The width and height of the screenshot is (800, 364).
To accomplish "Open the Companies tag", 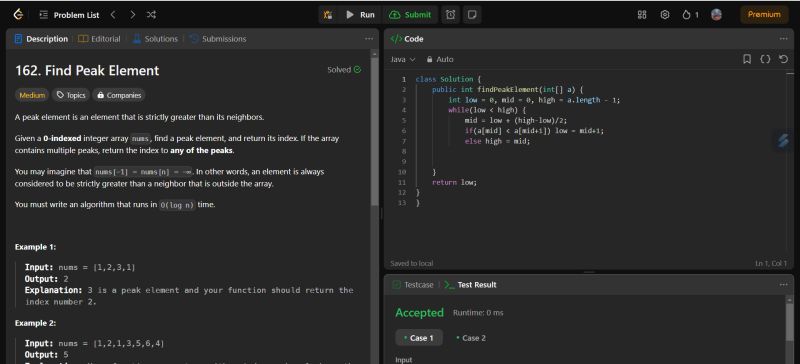I will (x=119, y=95).
